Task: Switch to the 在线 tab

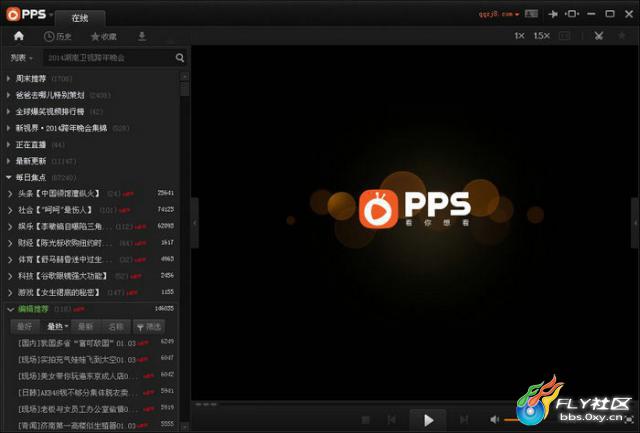Action: [x=80, y=18]
